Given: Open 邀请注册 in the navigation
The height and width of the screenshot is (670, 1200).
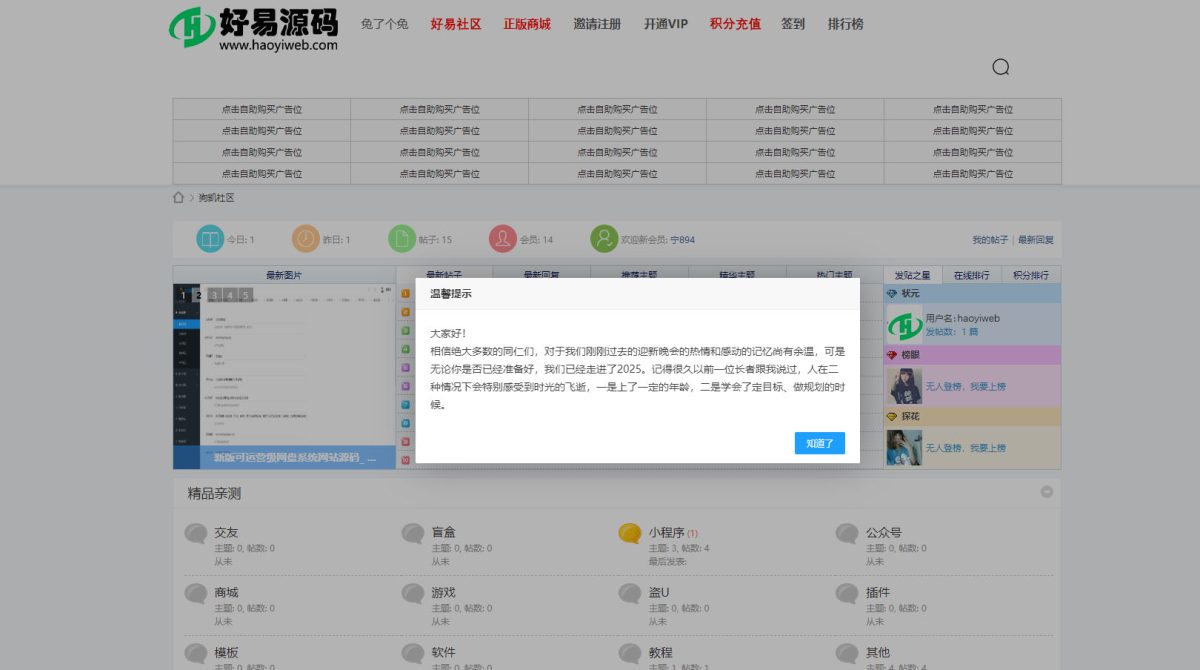Looking at the screenshot, I should [597, 24].
